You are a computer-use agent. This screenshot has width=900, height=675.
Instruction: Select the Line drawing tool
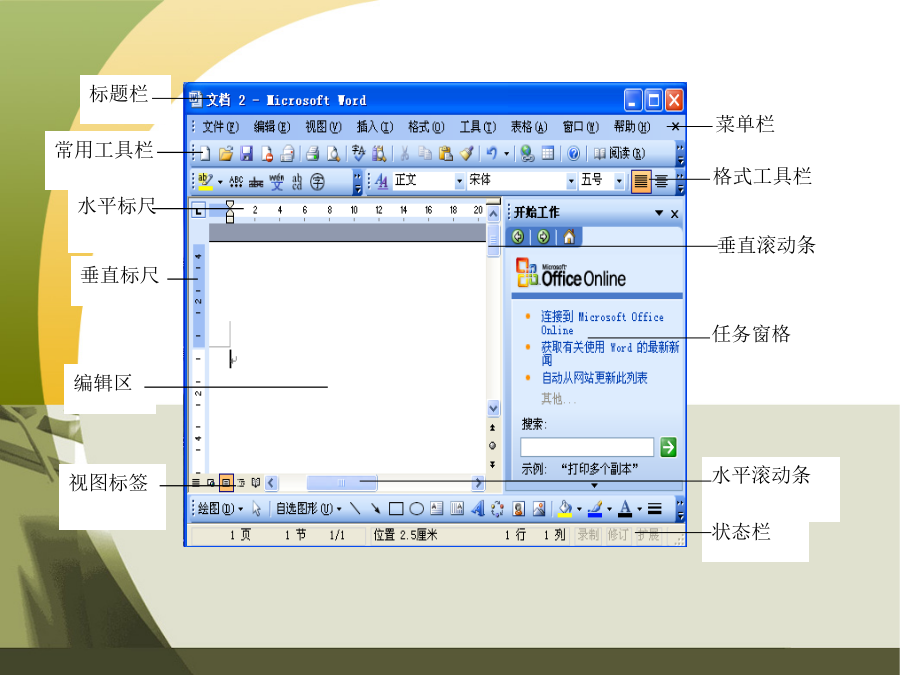355,508
